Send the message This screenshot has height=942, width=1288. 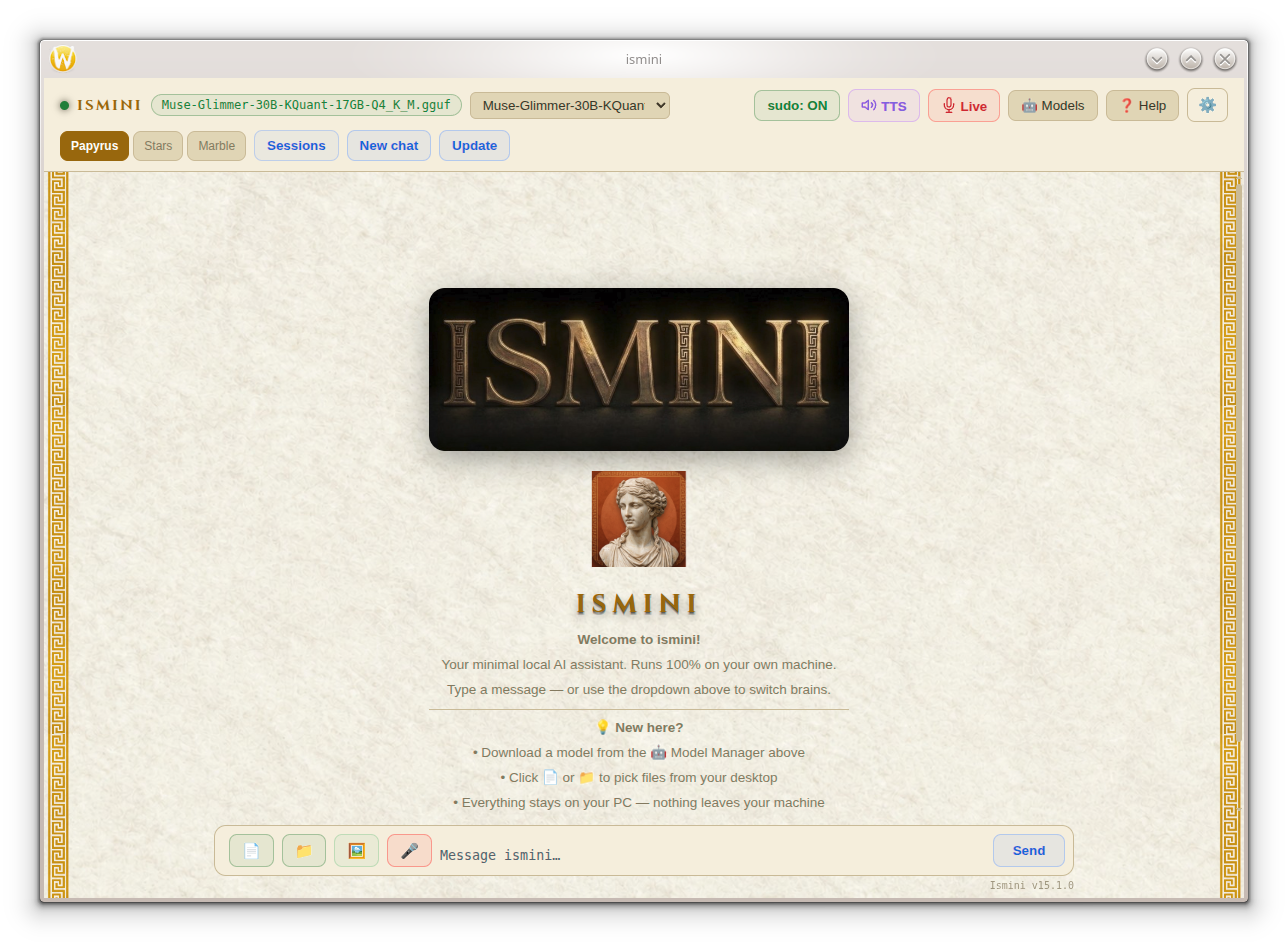point(1029,851)
